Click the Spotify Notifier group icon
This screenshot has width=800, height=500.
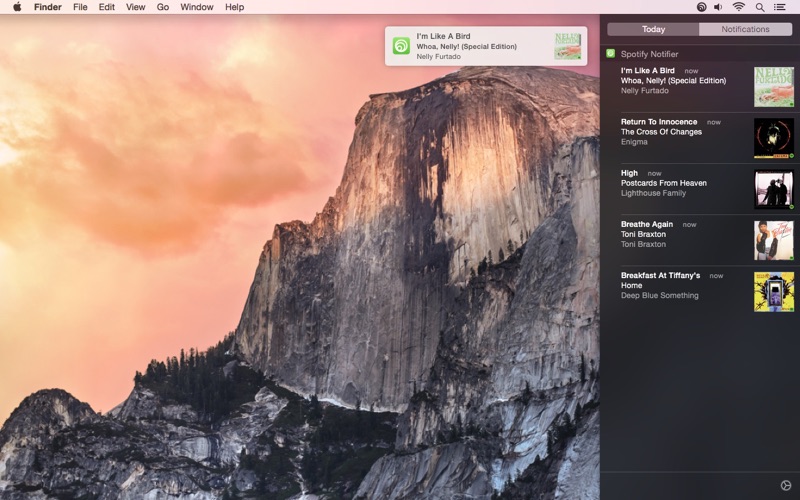click(x=610, y=53)
